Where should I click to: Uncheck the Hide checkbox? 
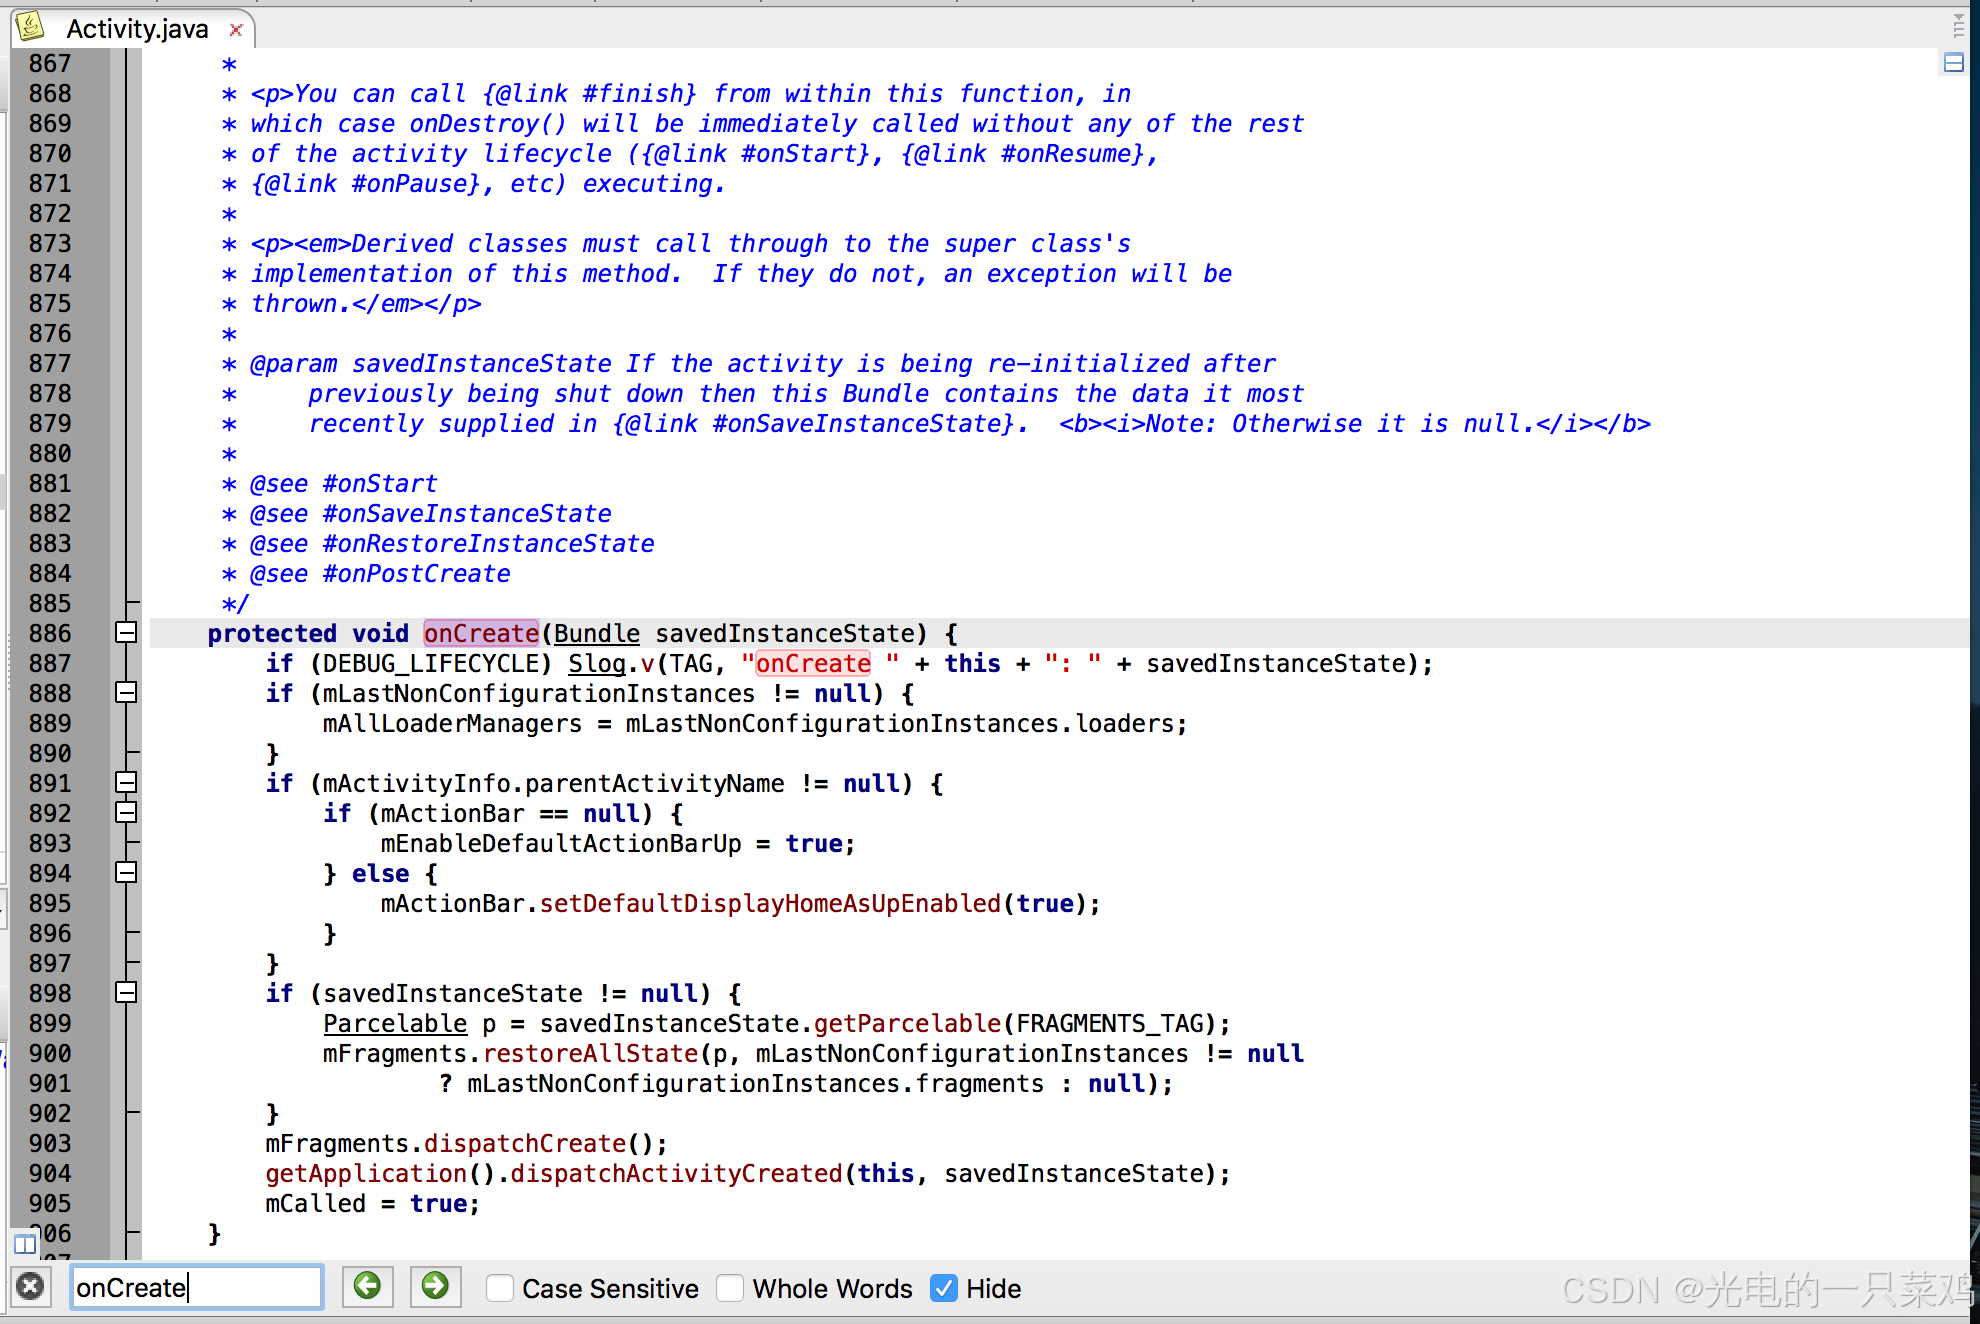943,1288
